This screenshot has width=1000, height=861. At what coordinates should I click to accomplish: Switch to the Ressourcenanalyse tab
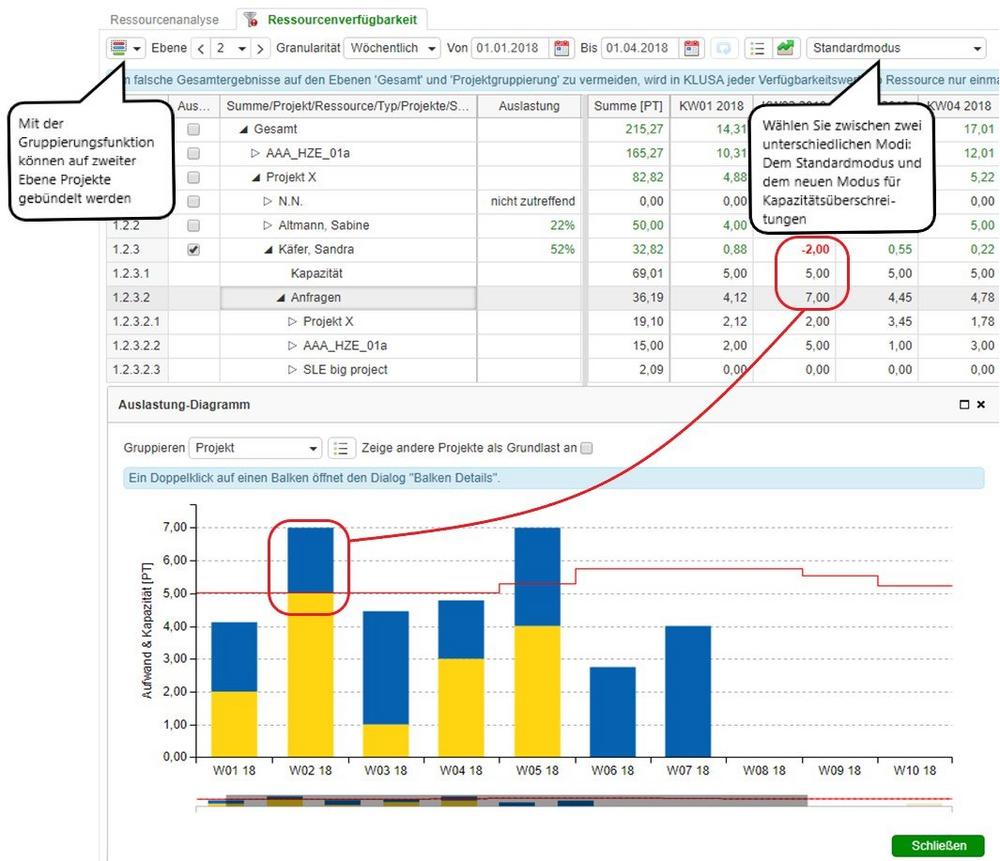[164, 19]
